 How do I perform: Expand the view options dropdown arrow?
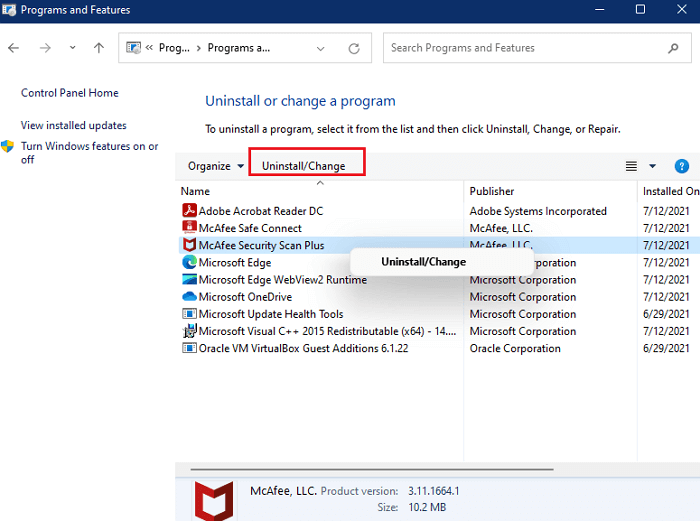pos(652,166)
